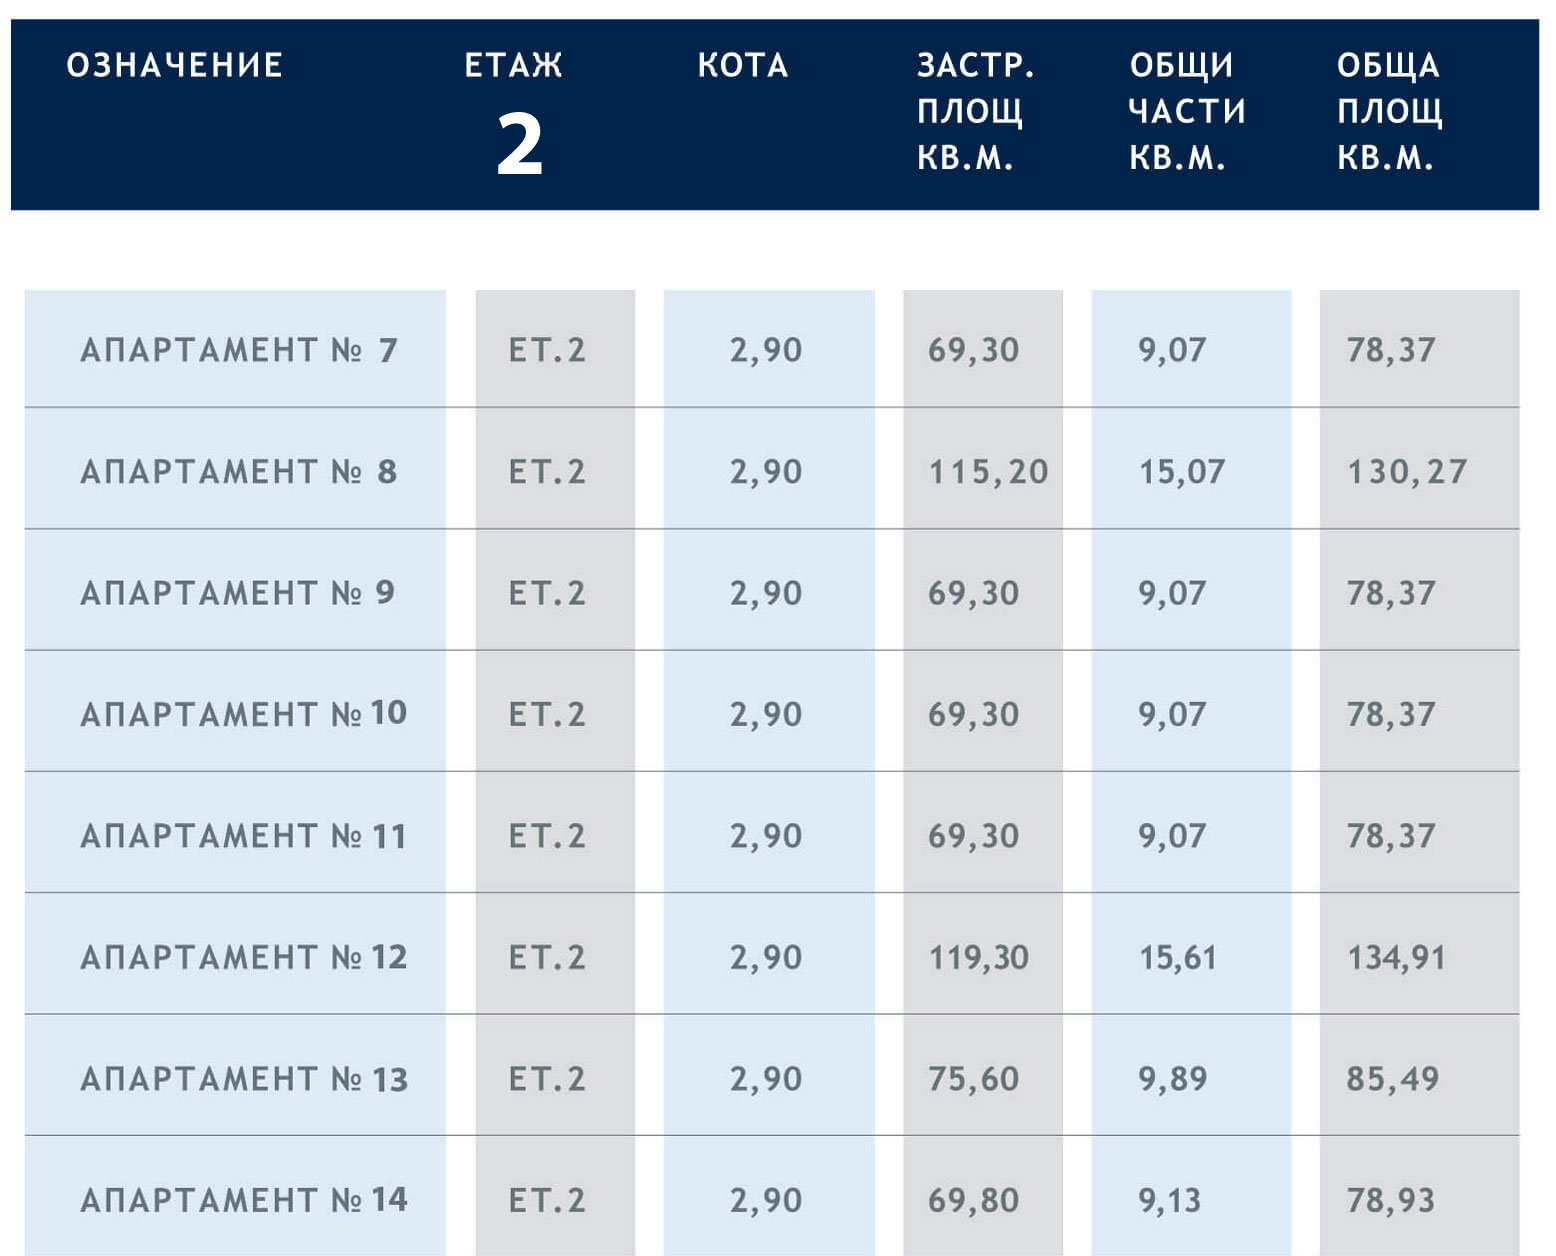Click the ОЗНАЧЕНИЕ column header
This screenshot has height=1256, width=1556.
tap(175, 66)
